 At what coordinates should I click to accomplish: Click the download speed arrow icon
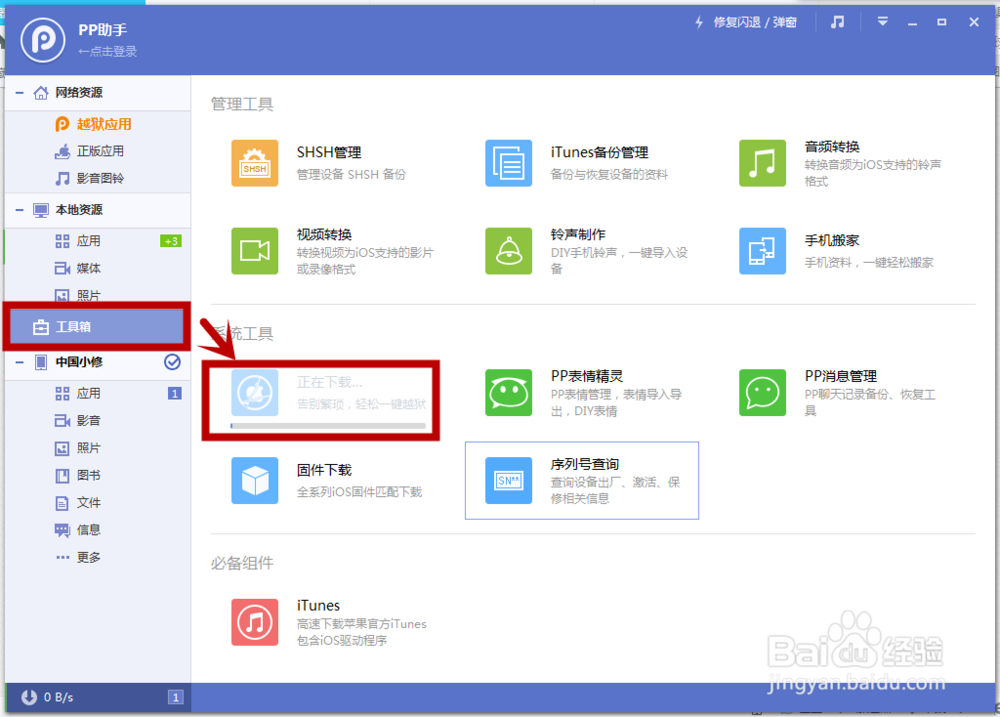coord(29,697)
